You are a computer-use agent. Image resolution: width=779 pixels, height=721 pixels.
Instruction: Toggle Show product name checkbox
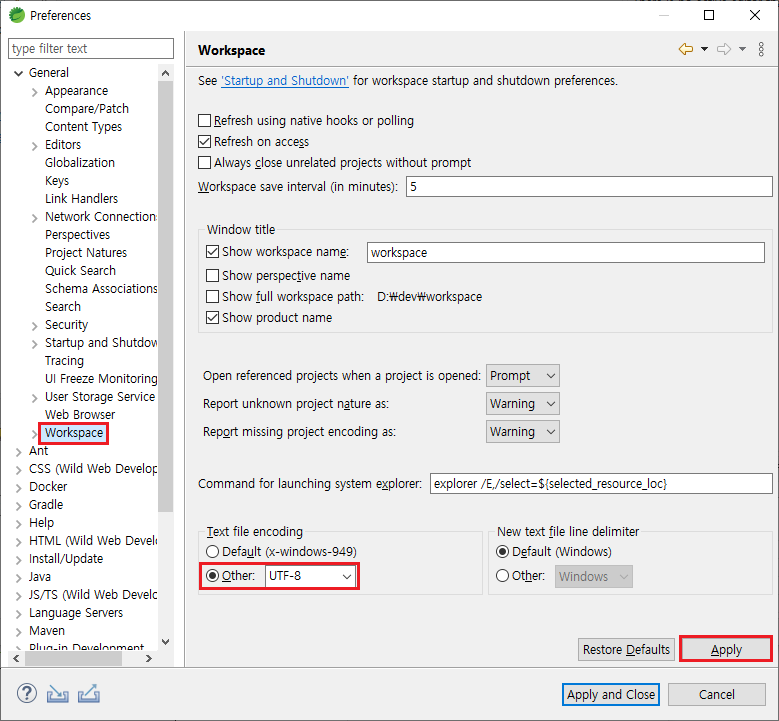(x=212, y=318)
